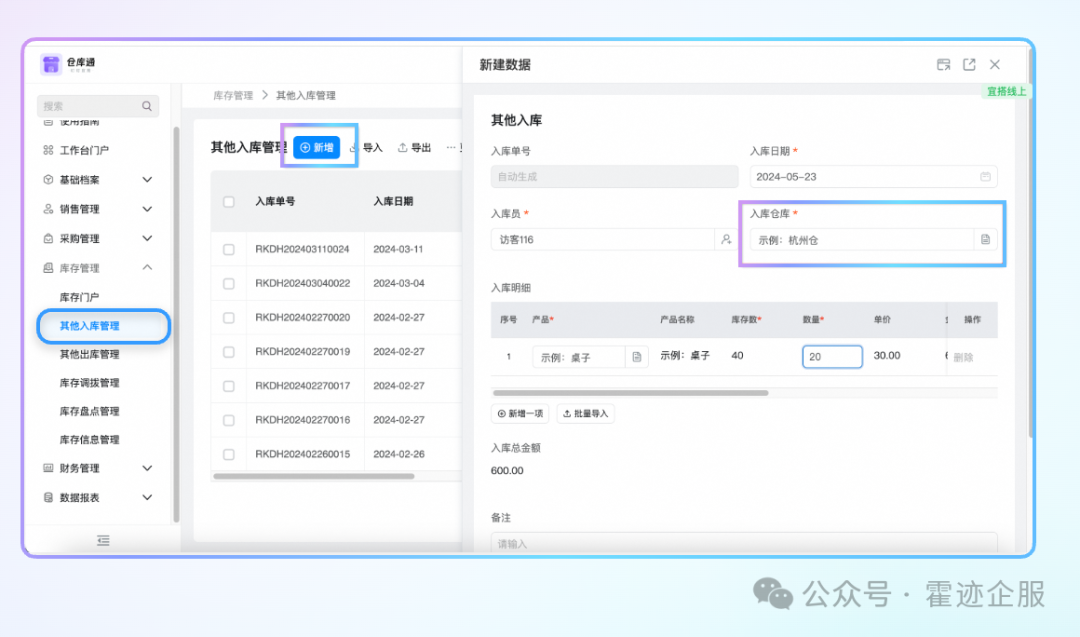Viewport: 1080px width, 637px height.
Task: Click the calendar icon in 入库日期 field
Action: click(x=985, y=177)
